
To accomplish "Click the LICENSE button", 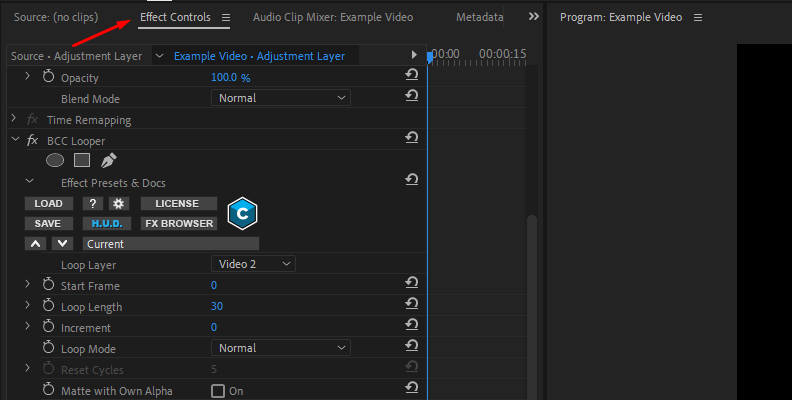I will (x=179, y=204).
